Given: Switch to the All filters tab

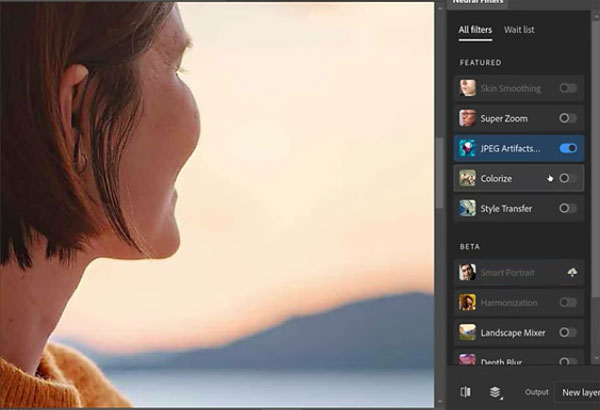Looking at the screenshot, I should point(475,30).
